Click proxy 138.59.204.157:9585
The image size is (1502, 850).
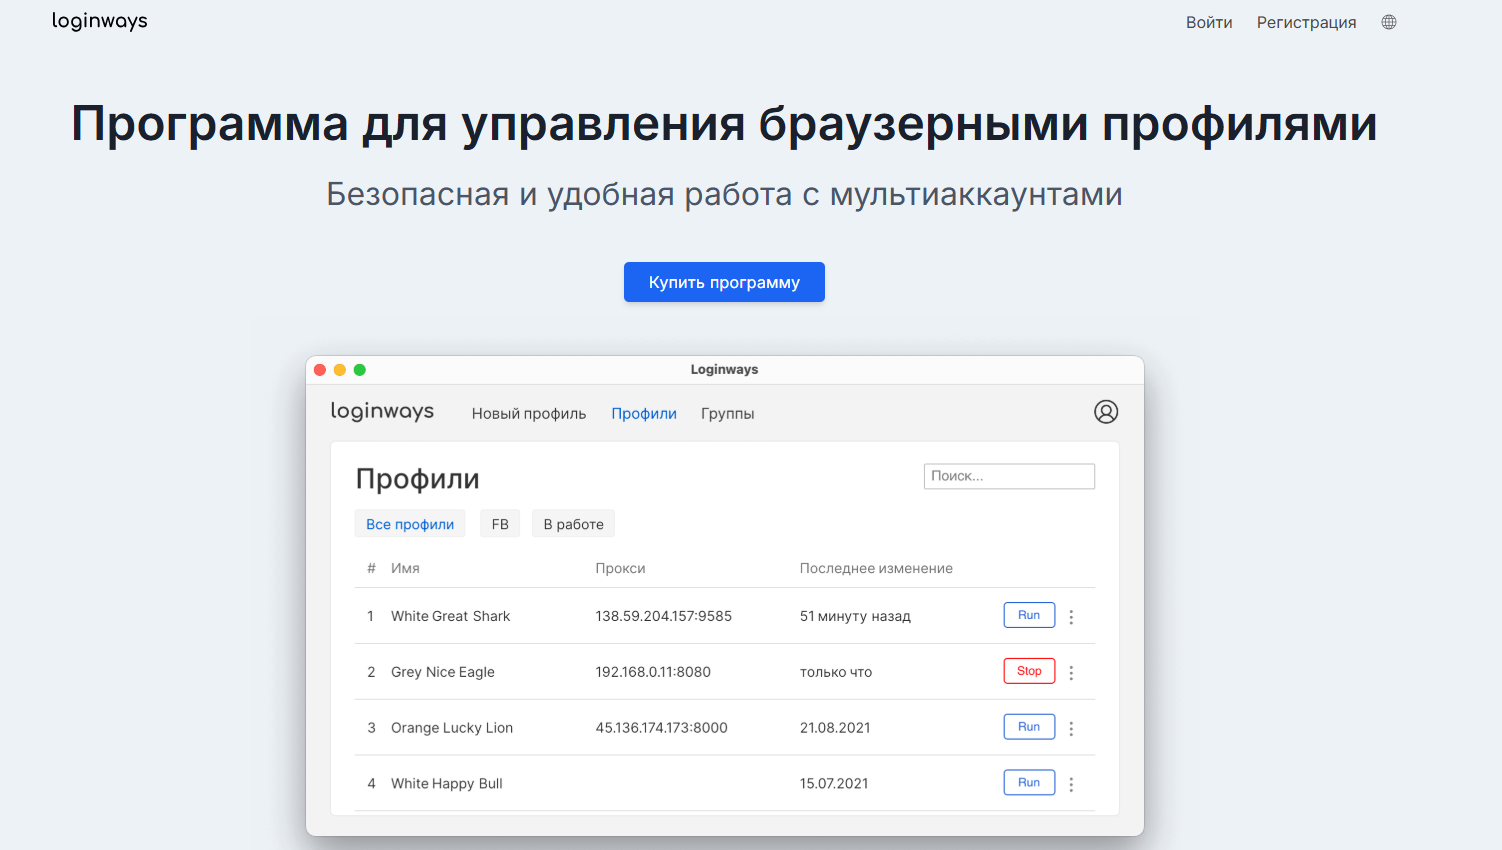[664, 616]
